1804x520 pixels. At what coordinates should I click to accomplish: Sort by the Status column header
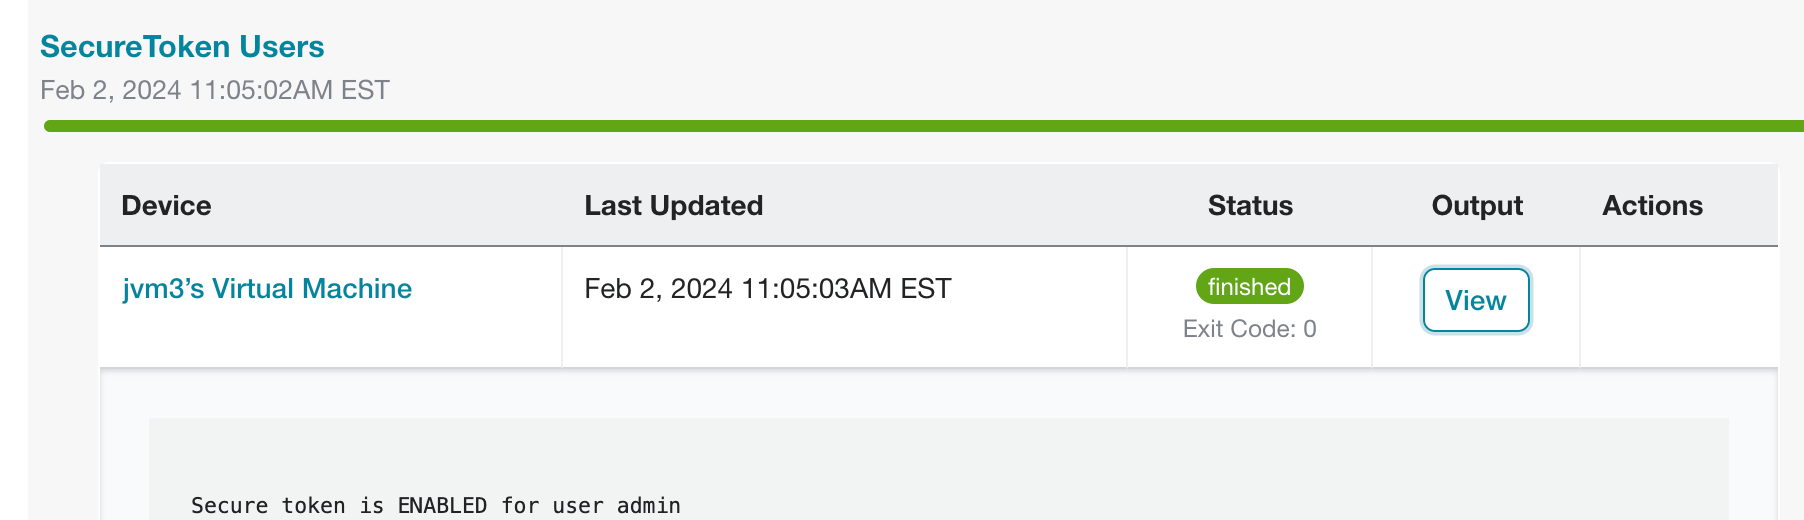pos(1250,206)
